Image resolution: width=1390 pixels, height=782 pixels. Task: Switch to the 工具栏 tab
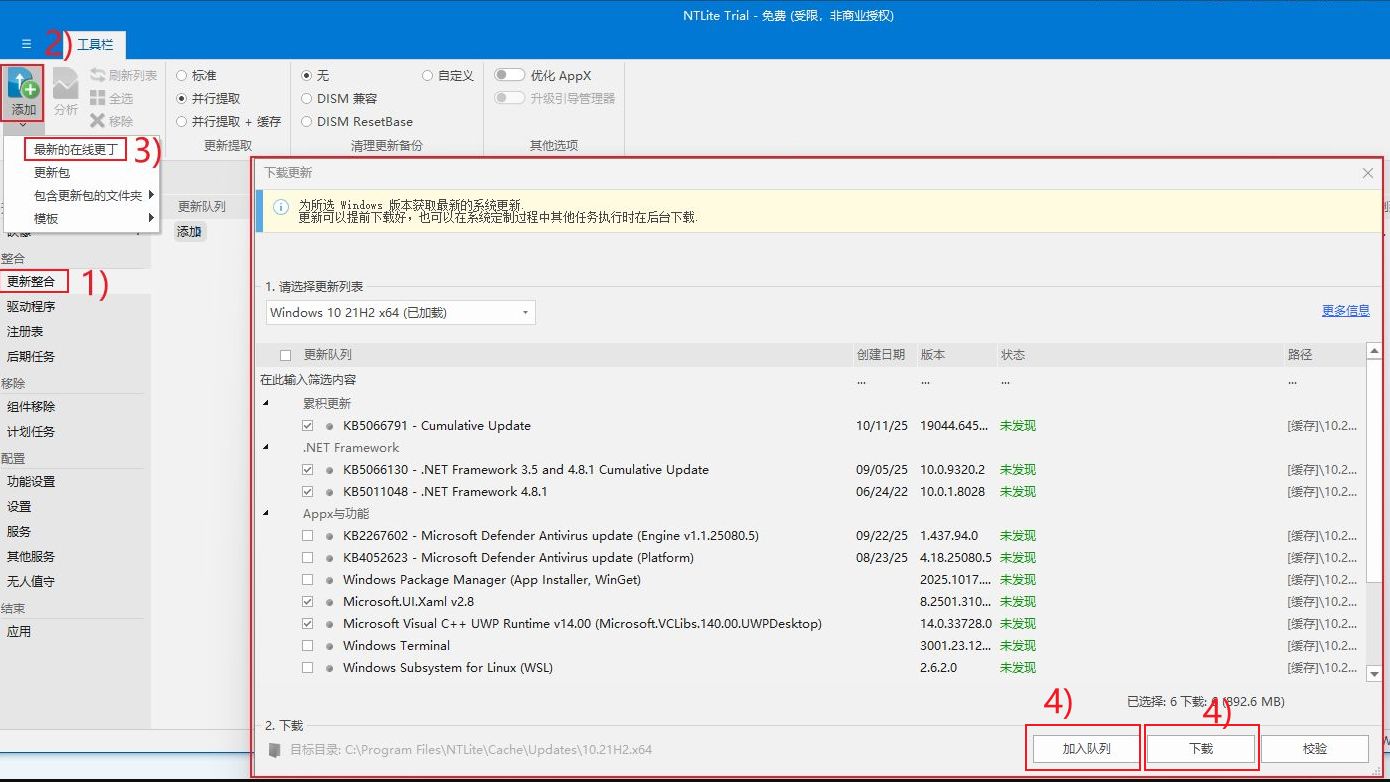[x=95, y=45]
